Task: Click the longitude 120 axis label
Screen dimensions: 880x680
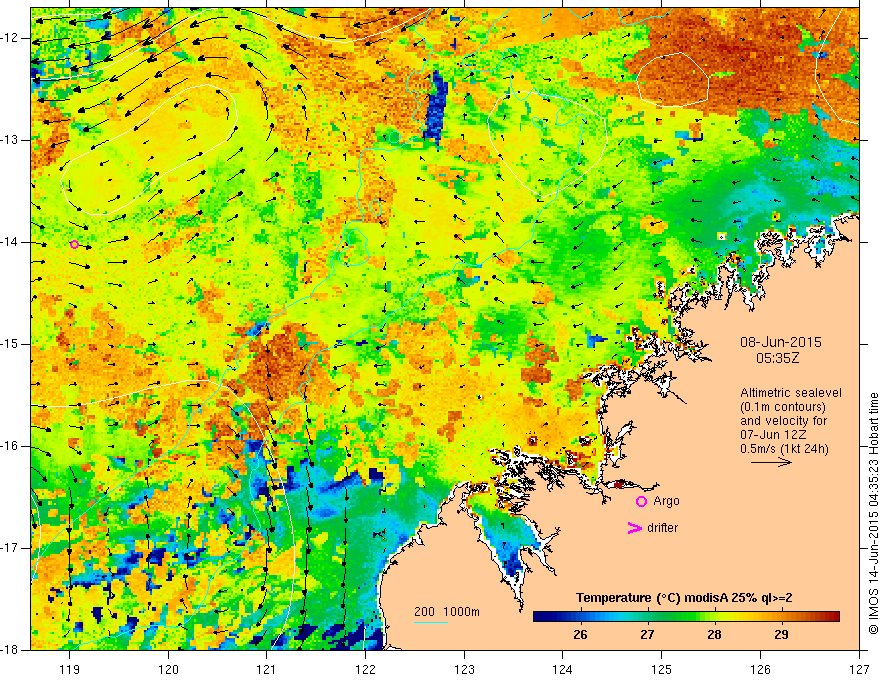Action: point(168,669)
